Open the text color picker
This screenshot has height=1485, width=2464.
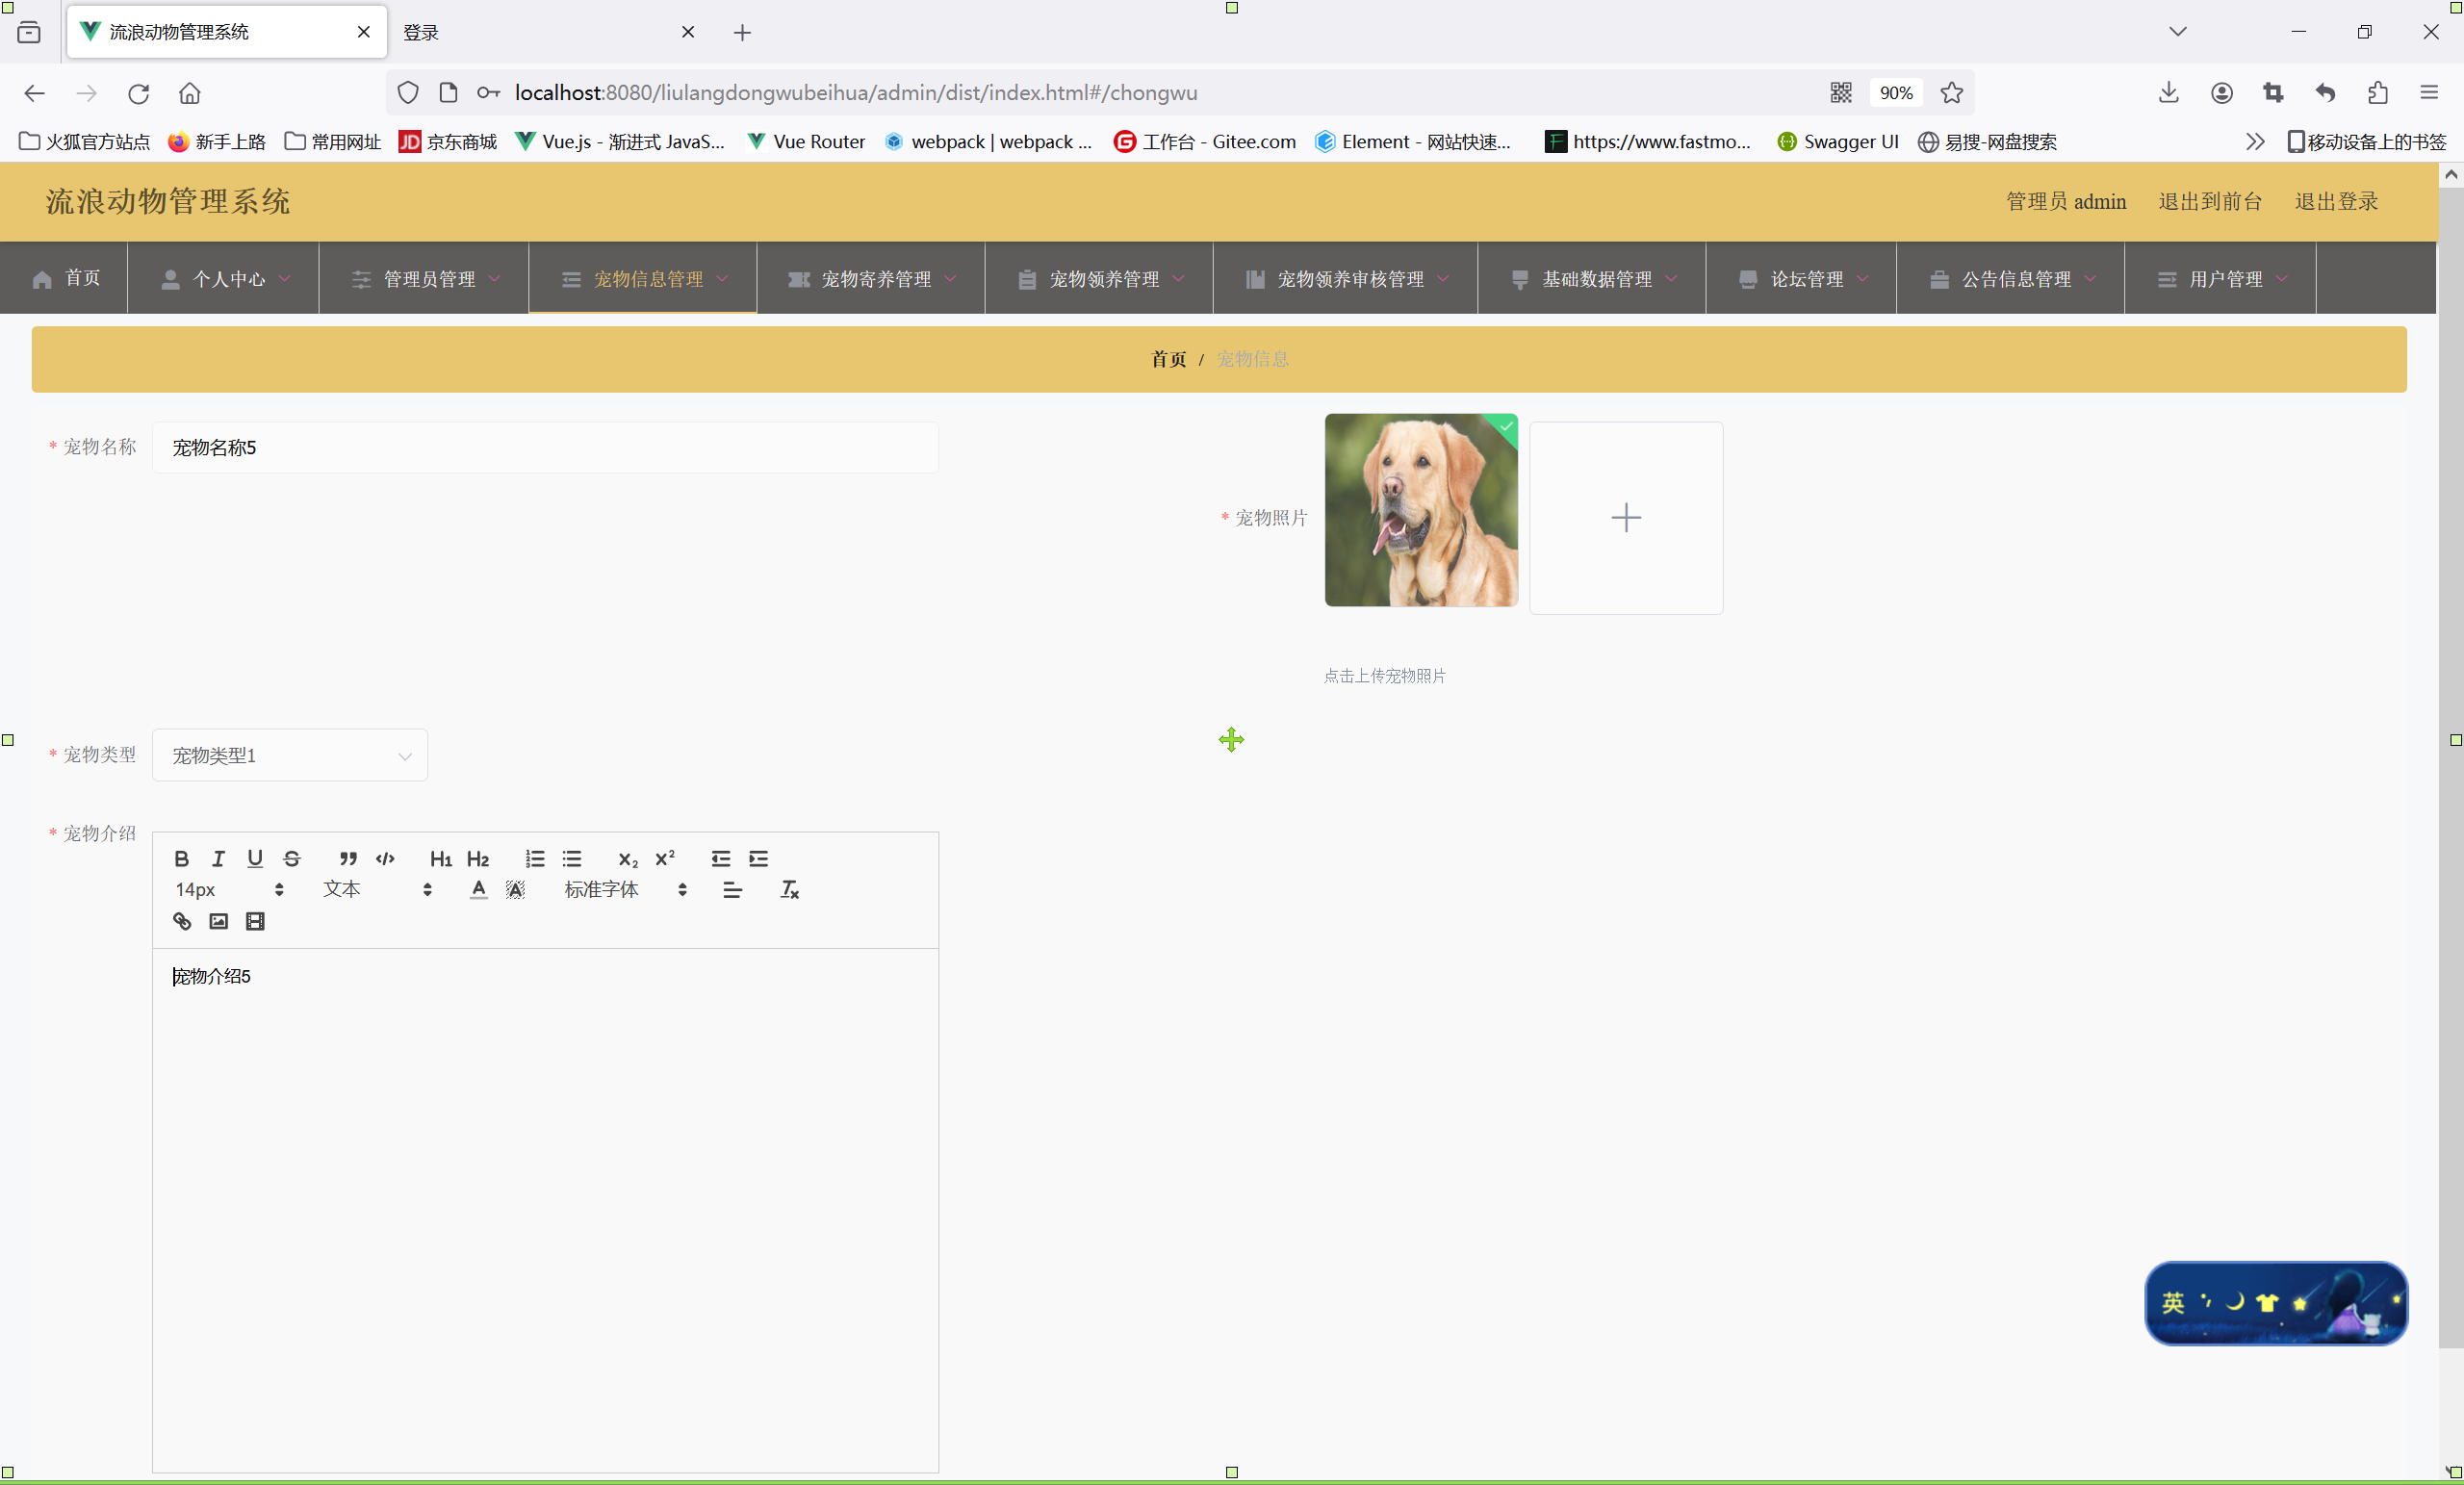[478, 889]
